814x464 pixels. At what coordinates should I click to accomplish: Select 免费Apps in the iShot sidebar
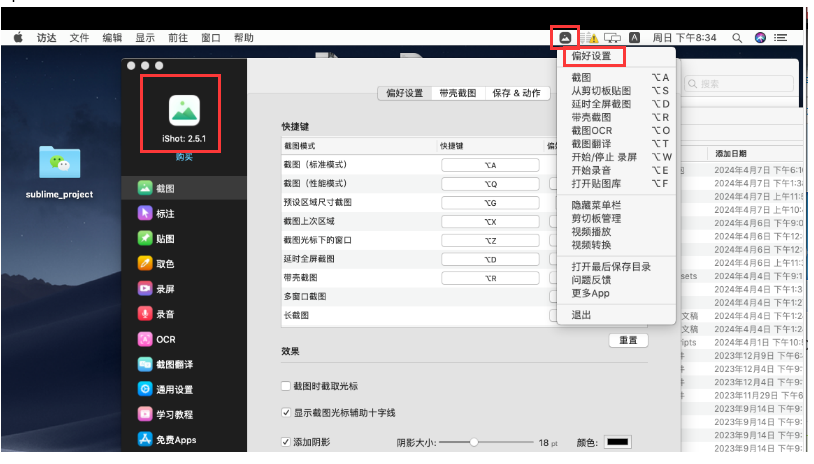pyautogui.click(x=184, y=440)
